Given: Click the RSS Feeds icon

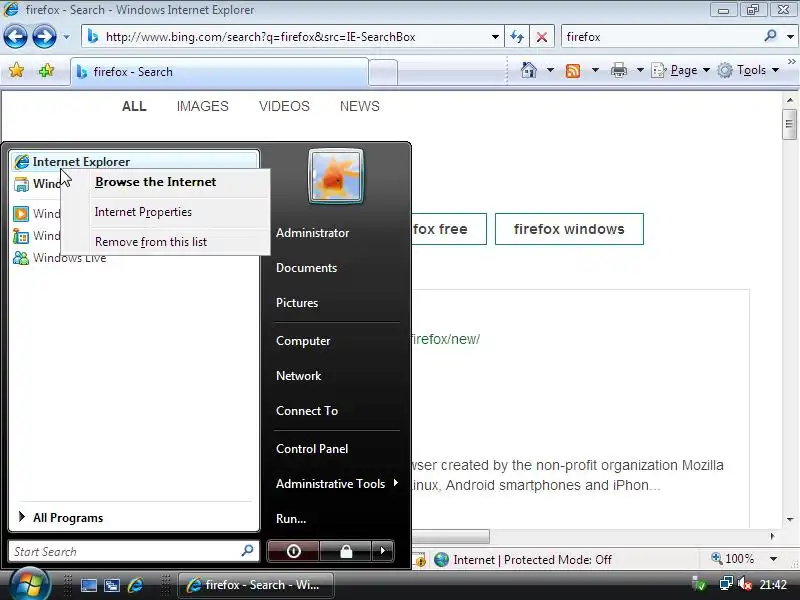Looking at the screenshot, I should pos(573,70).
